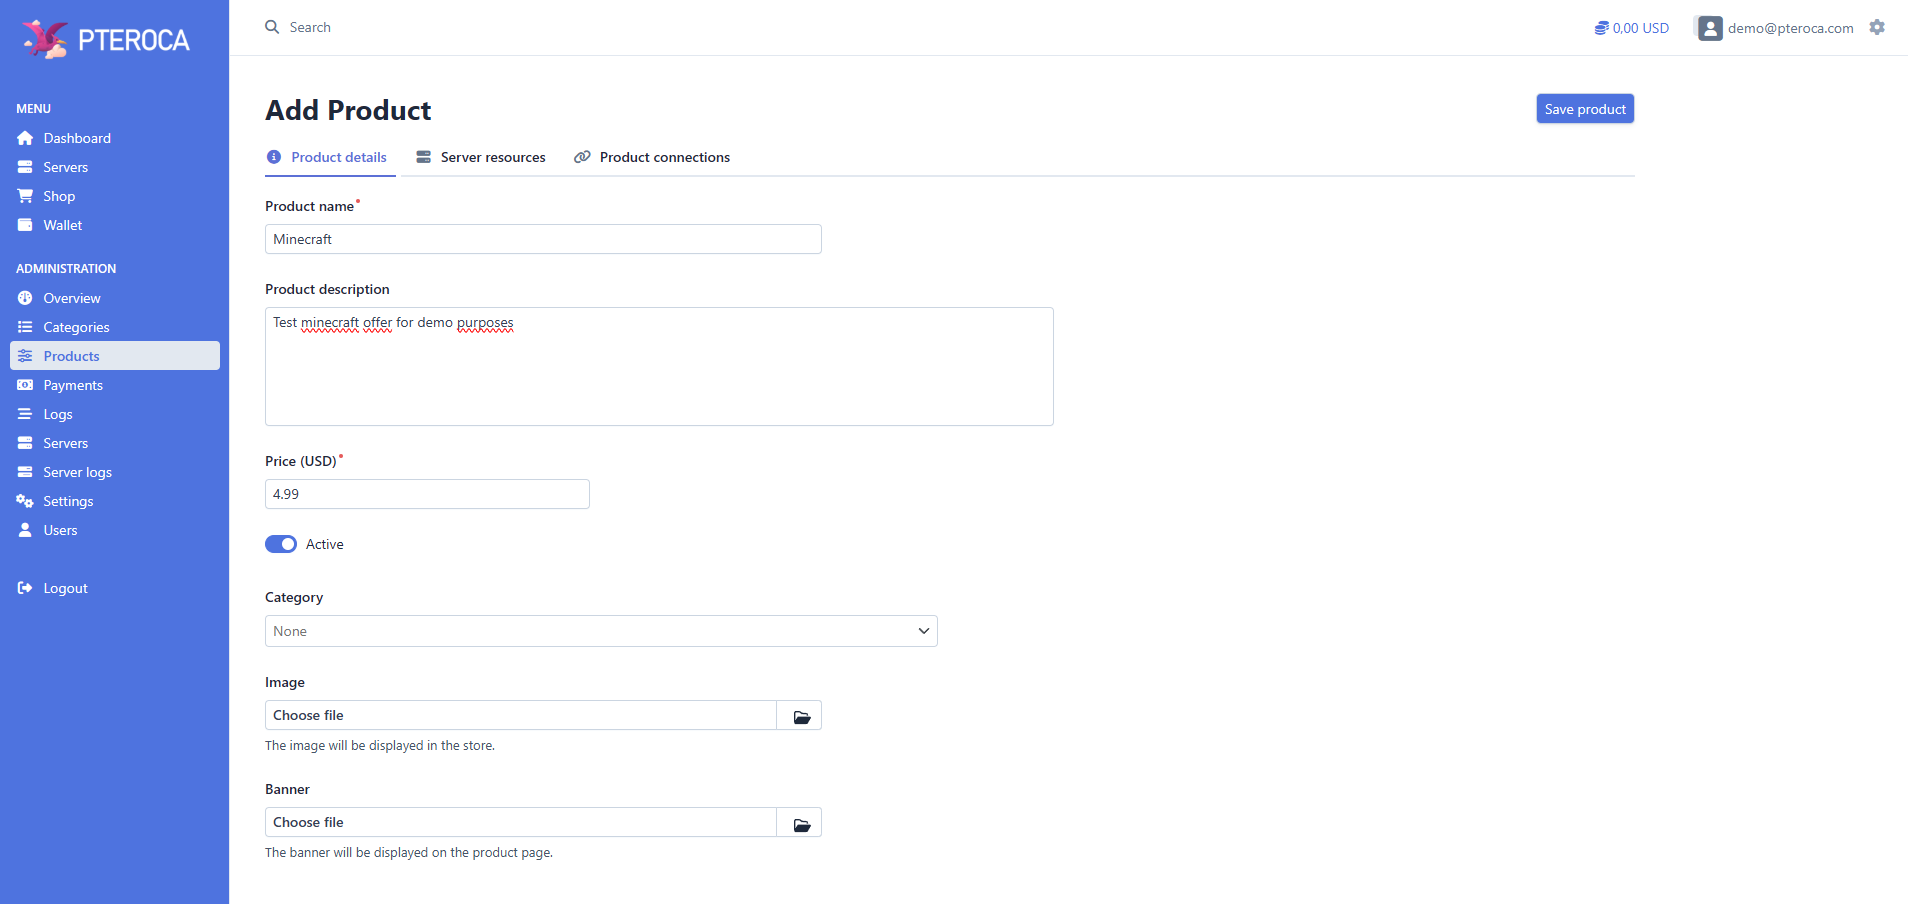Click the user avatar icon
Image resolution: width=1908 pixels, height=904 pixels.
pyautogui.click(x=1710, y=28)
